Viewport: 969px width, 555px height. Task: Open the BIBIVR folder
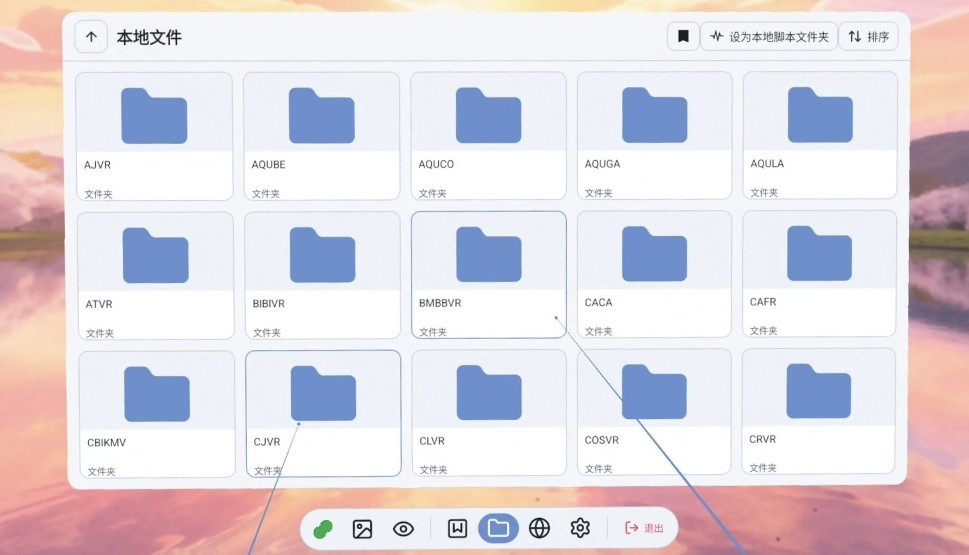point(322,275)
